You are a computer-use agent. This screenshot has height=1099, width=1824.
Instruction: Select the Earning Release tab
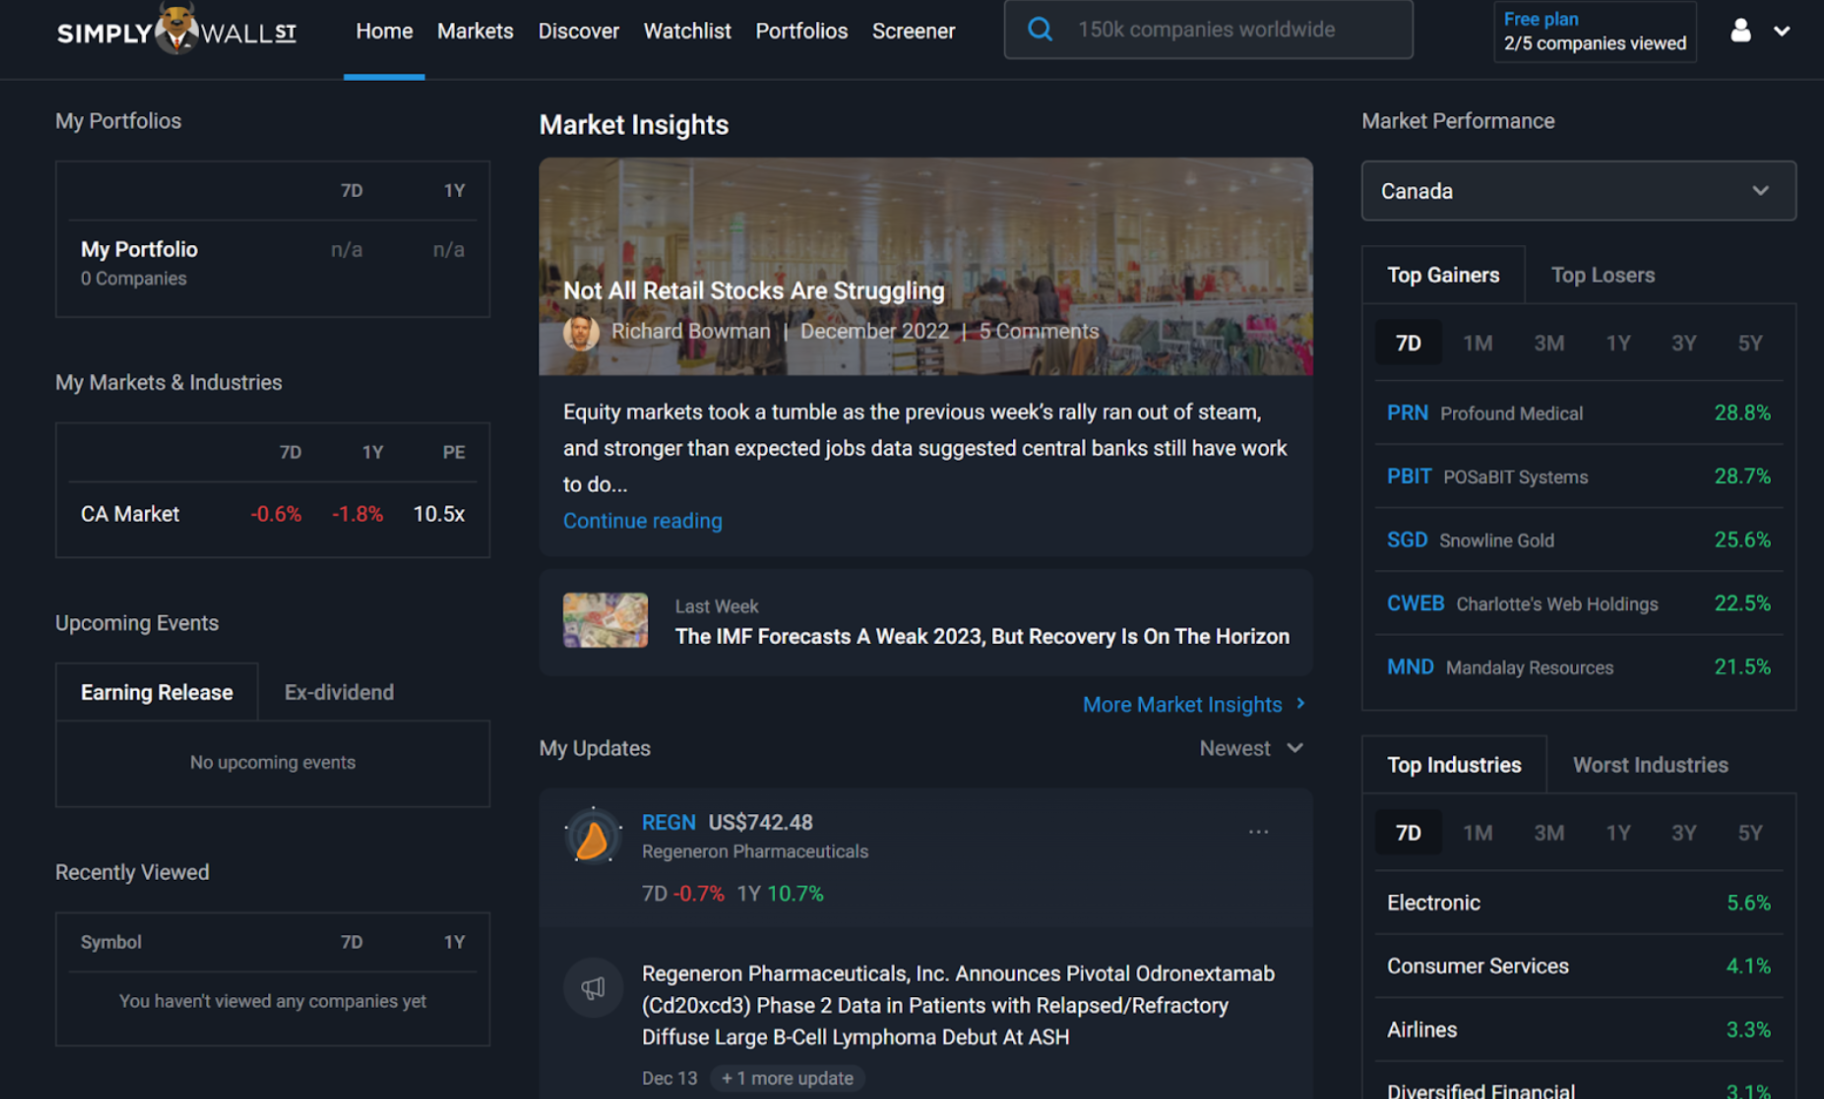[157, 692]
